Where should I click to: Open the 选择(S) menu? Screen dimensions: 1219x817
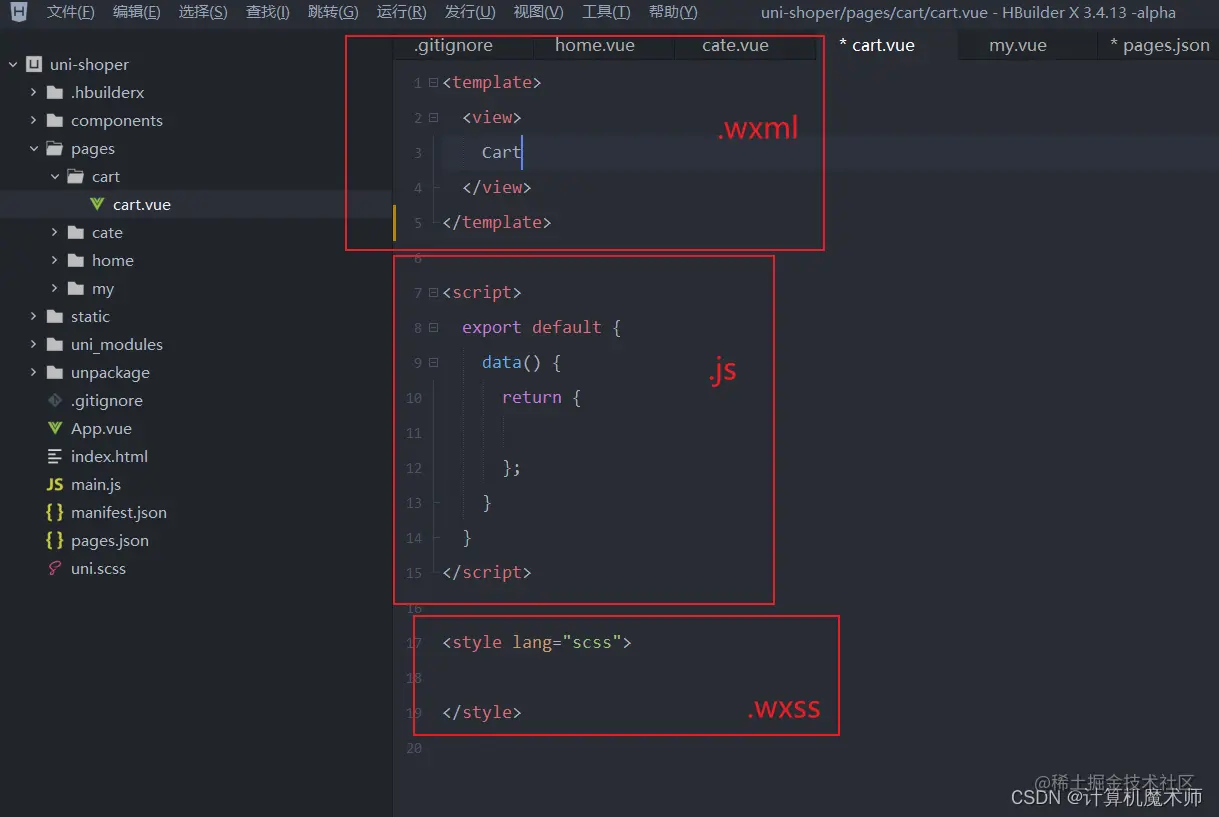203,12
